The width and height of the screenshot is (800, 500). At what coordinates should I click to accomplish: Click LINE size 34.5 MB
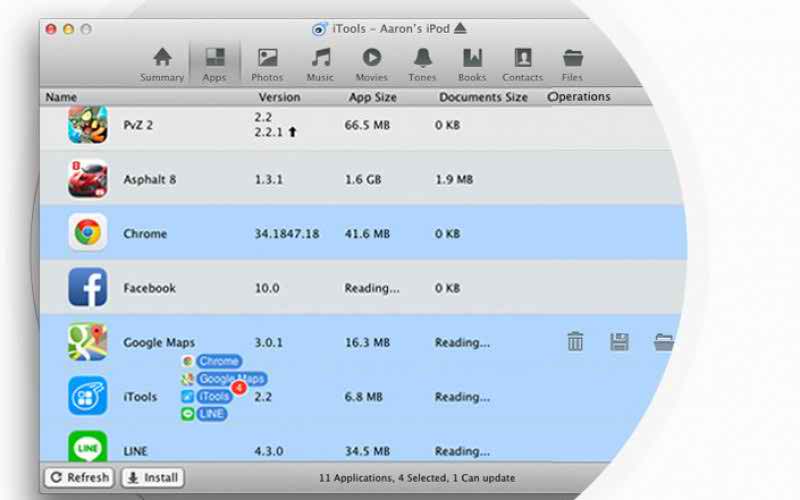(367, 452)
